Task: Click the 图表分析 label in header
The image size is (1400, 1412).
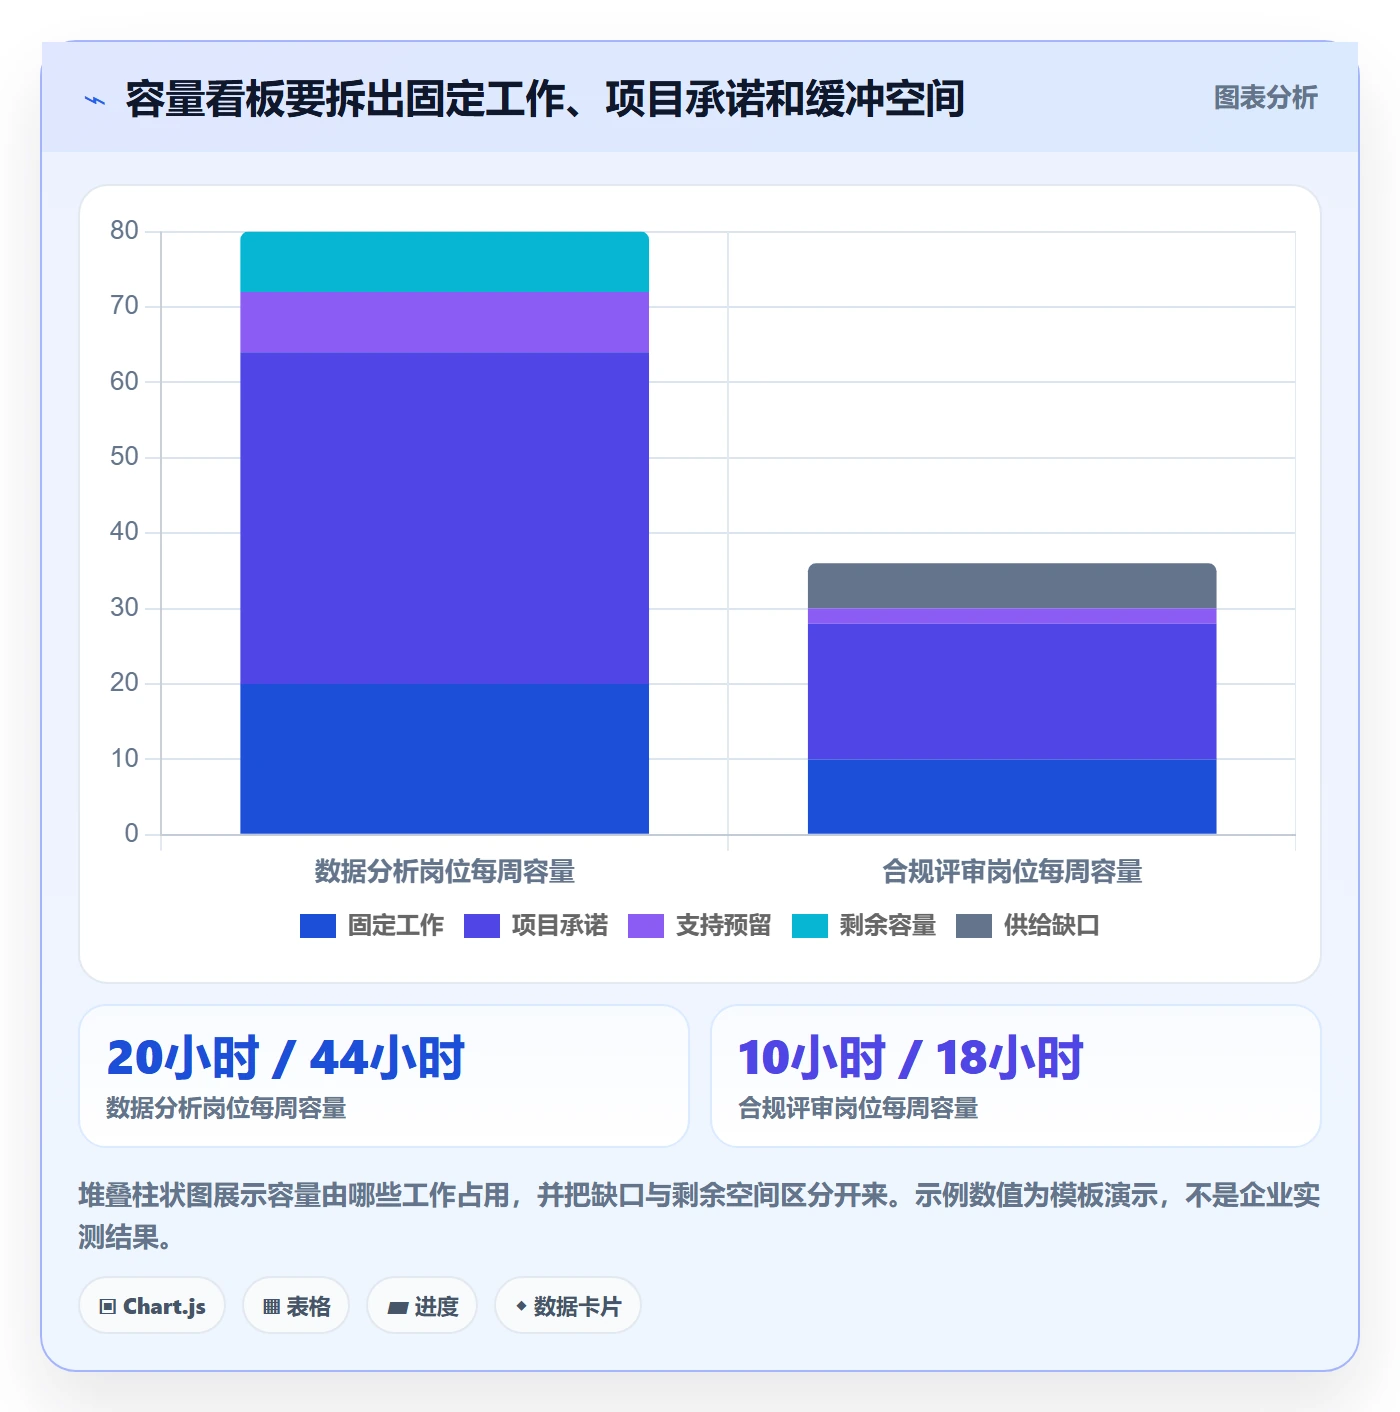Action: pos(1265,98)
